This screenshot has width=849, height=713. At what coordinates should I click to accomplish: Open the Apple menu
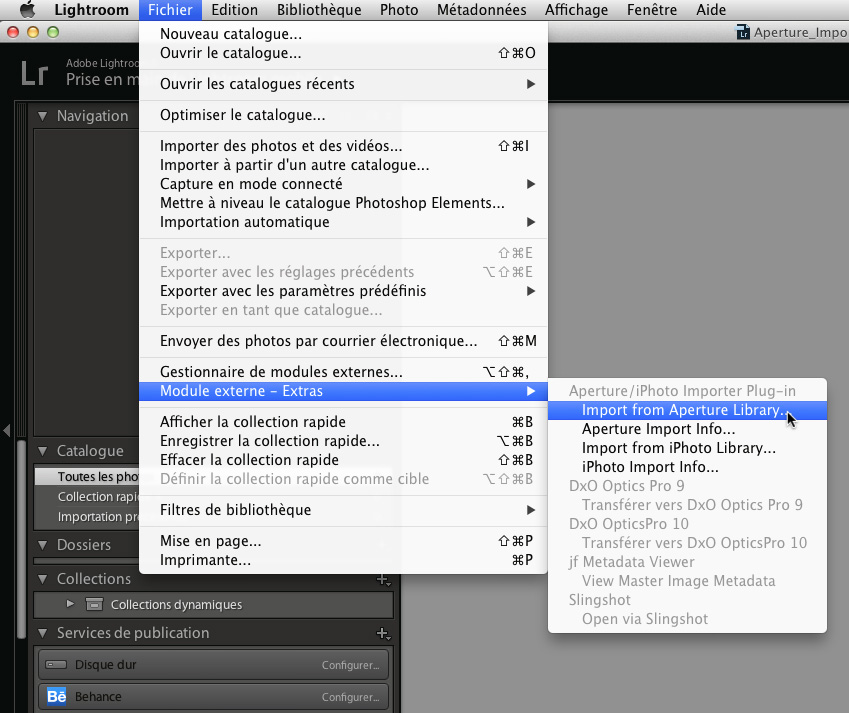[27, 9]
